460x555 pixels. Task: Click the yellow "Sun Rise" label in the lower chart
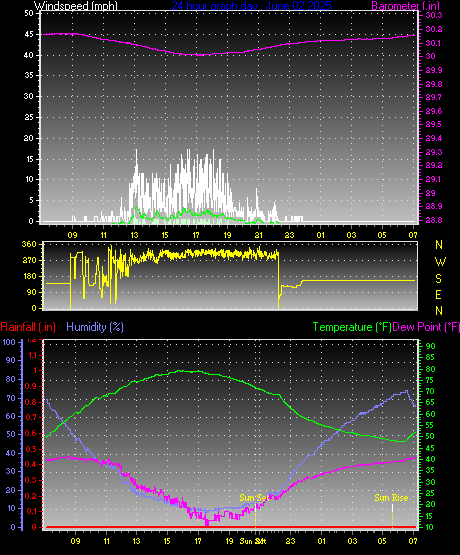[391, 498]
